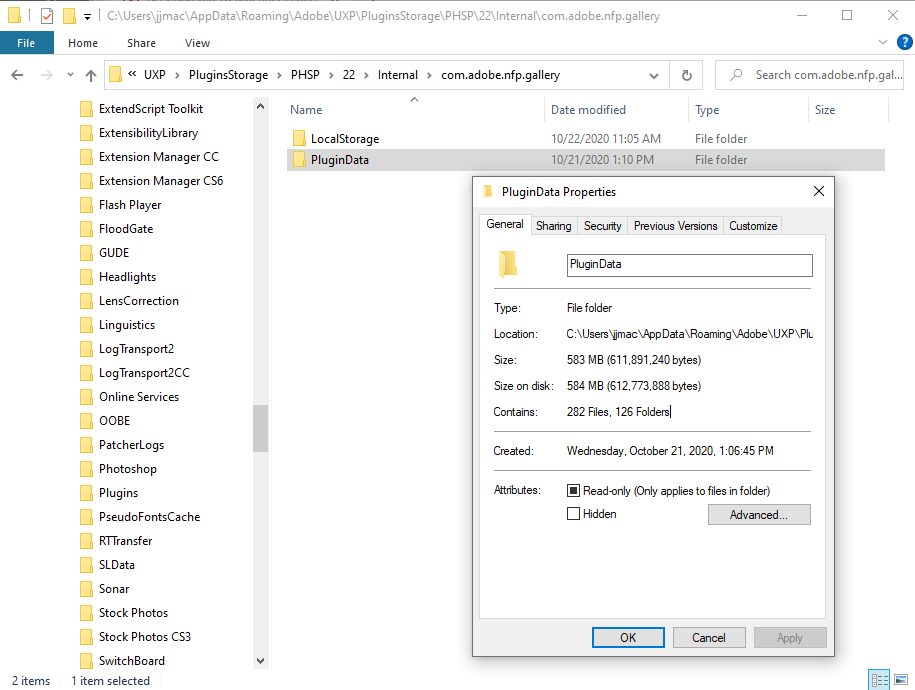Open the Home ribbon tab

83,43
